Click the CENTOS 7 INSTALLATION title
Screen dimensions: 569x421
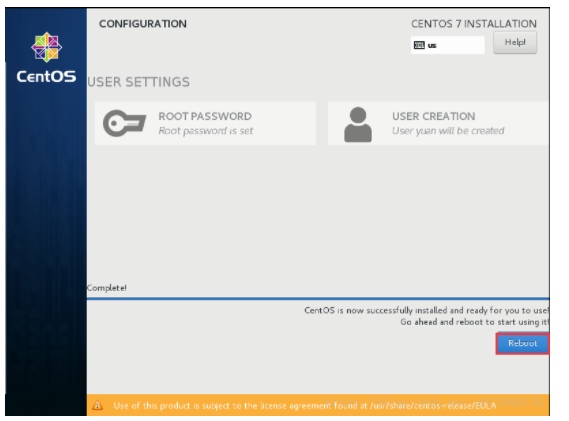pyautogui.click(x=474, y=24)
